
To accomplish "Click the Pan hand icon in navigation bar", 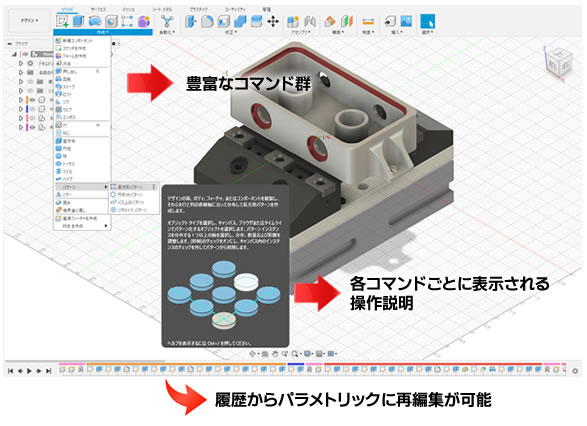I will (x=275, y=353).
